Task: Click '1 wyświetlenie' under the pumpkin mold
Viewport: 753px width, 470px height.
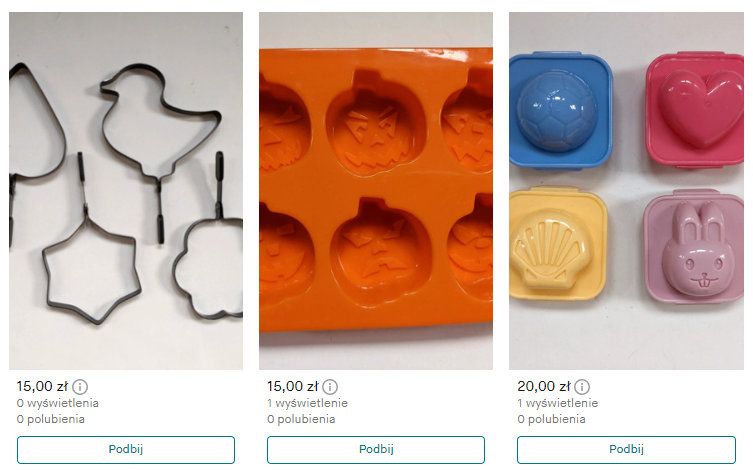Action: (x=307, y=403)
